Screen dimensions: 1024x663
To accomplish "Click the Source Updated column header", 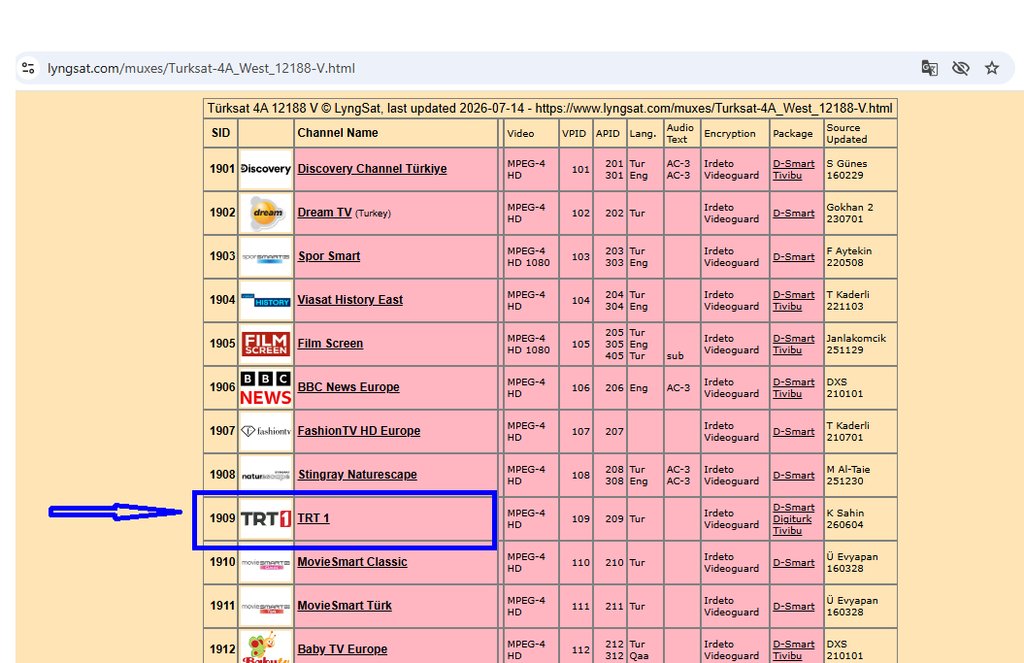I will pyautogui.click(x=861, y=133).
